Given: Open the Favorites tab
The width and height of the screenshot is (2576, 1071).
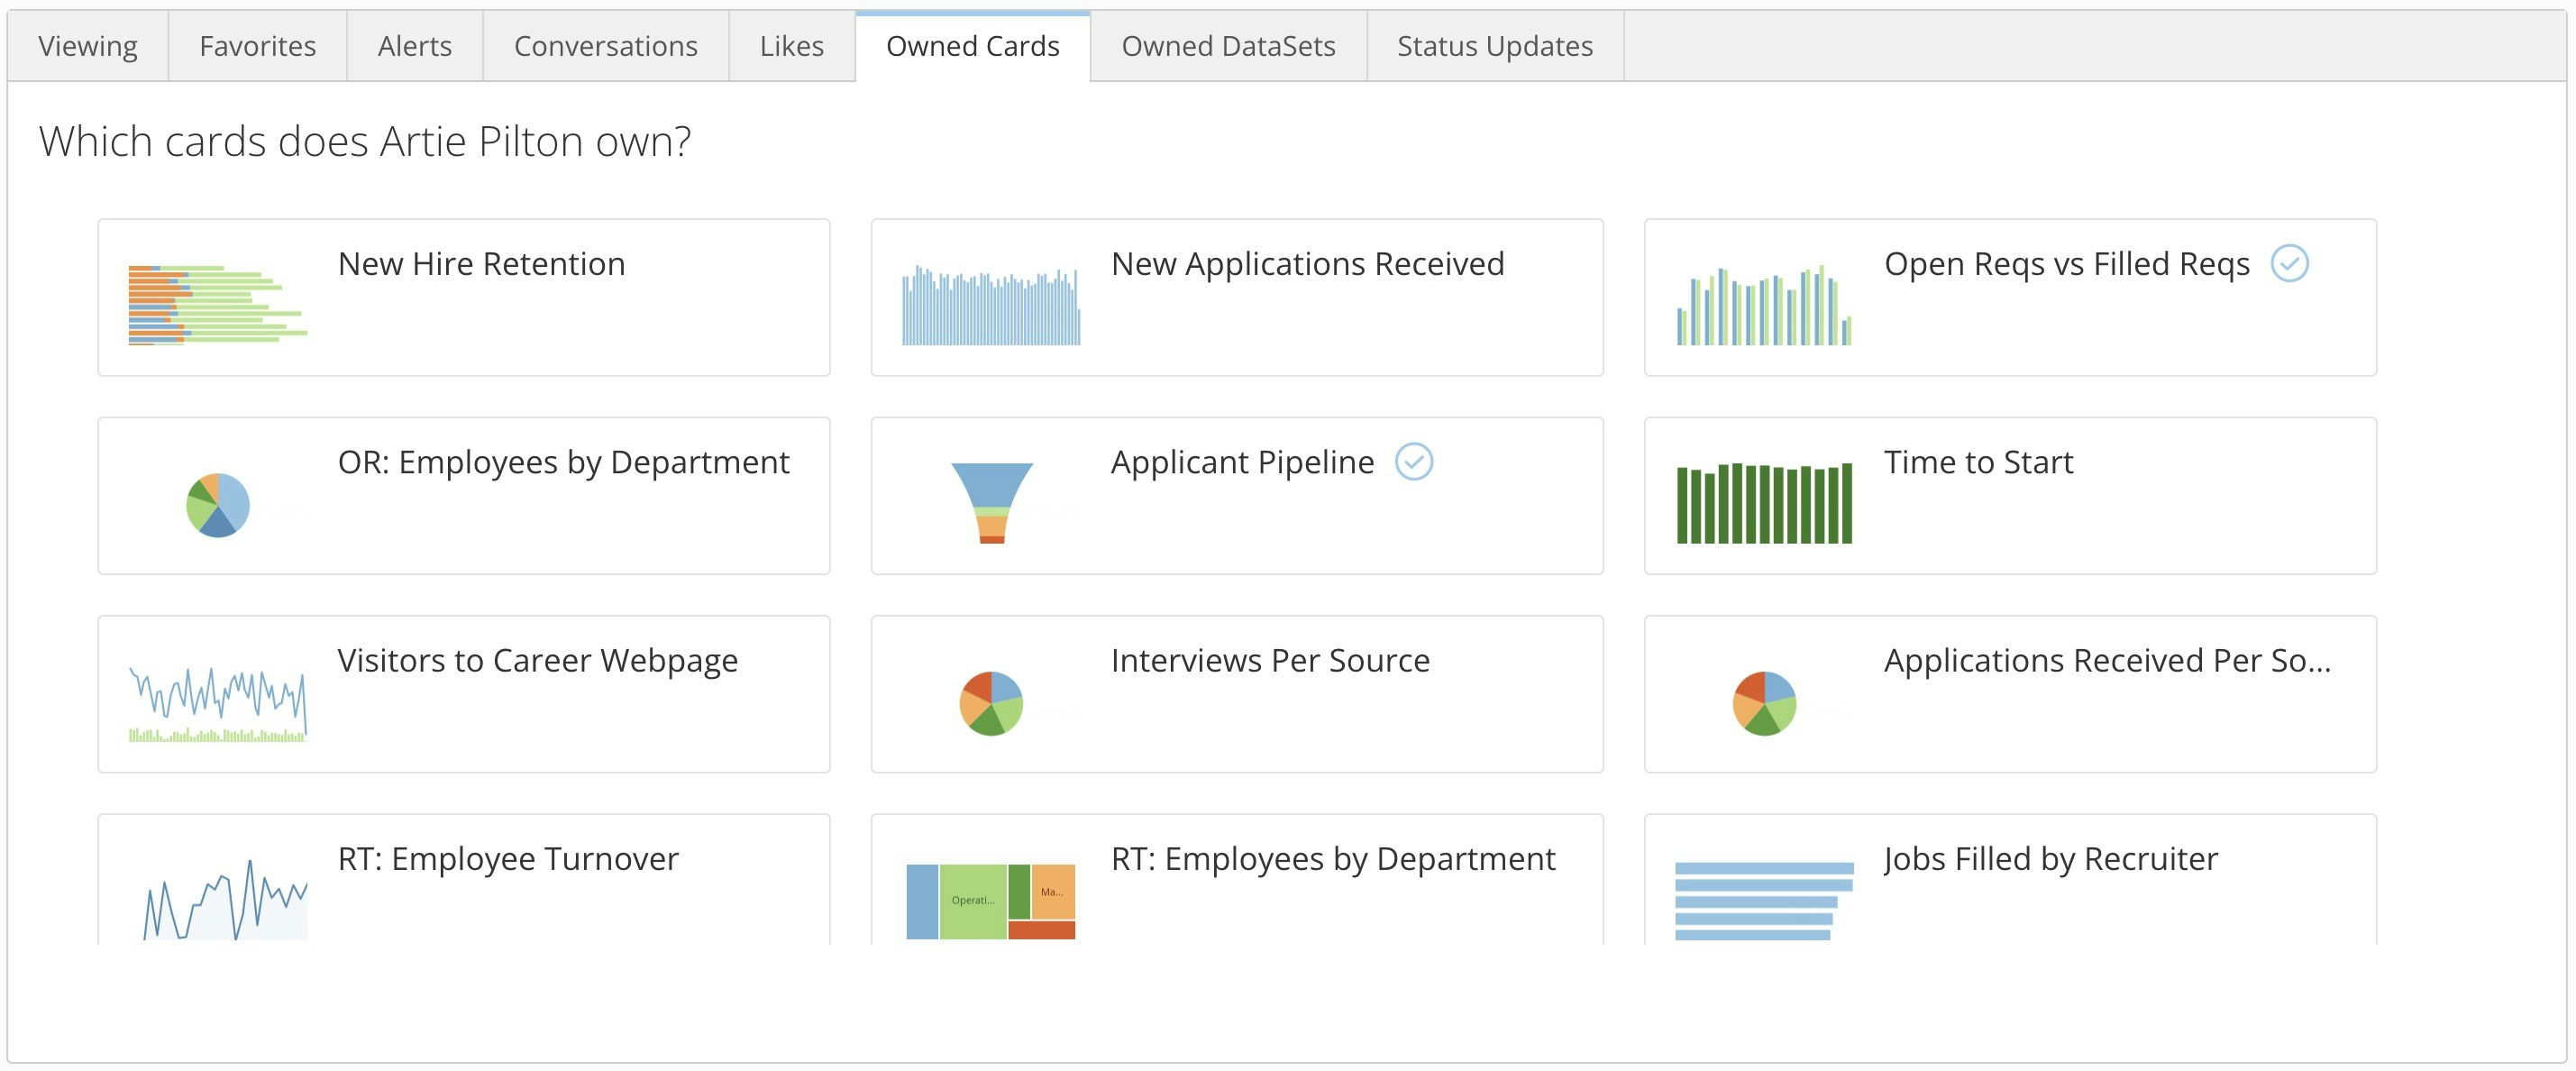Looking at the screenshot, I should 257,47.
